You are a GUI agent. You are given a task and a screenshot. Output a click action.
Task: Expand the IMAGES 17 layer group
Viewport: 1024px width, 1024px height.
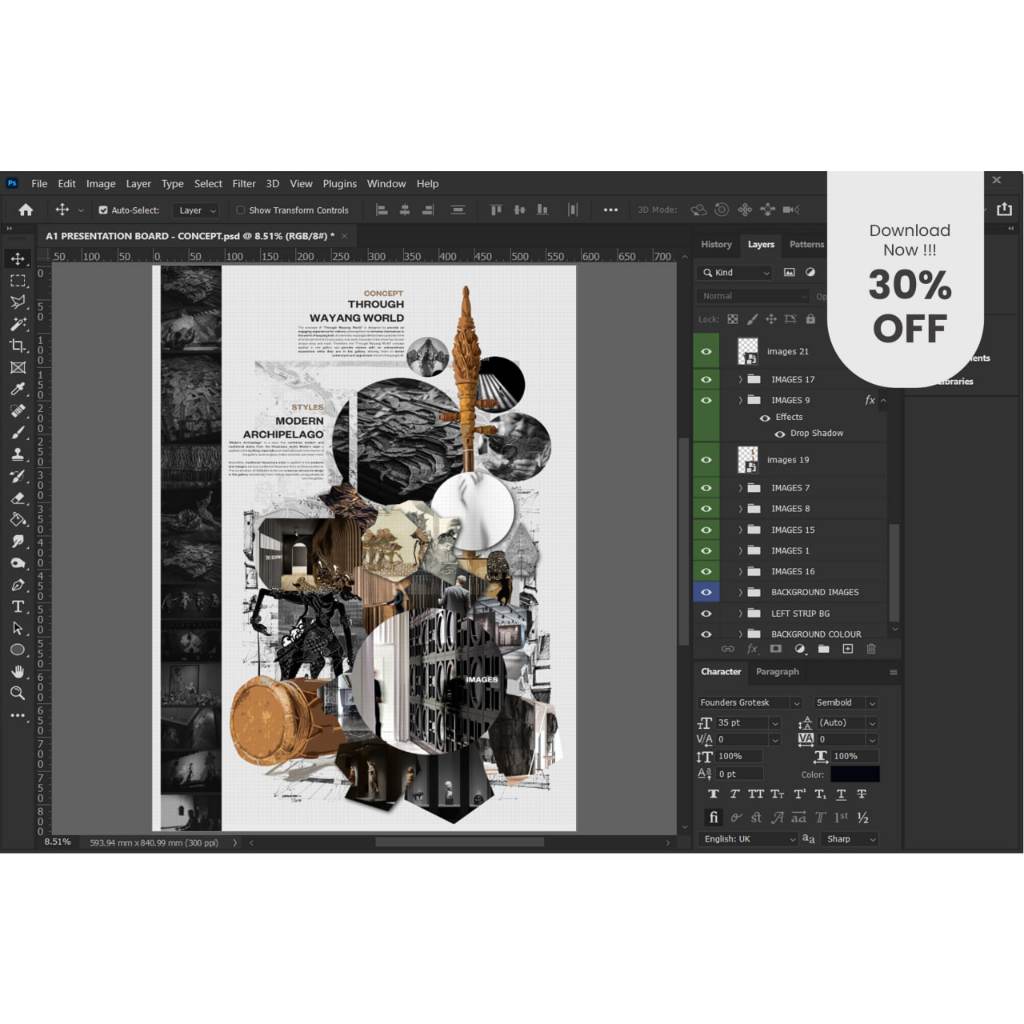pos(740,380)
